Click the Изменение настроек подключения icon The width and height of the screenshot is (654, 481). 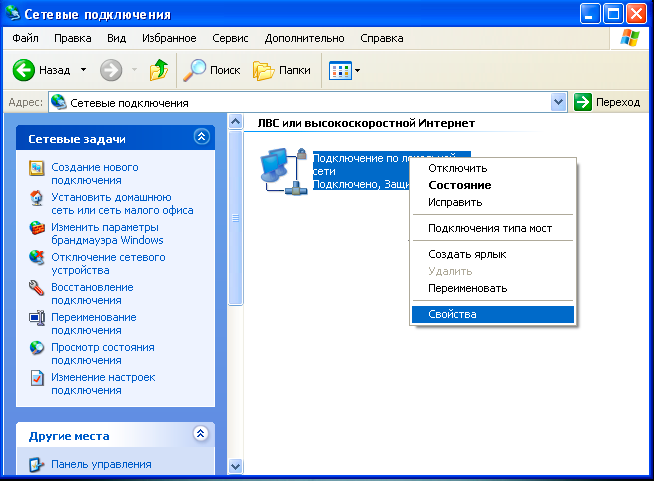(x=37, y=378)
